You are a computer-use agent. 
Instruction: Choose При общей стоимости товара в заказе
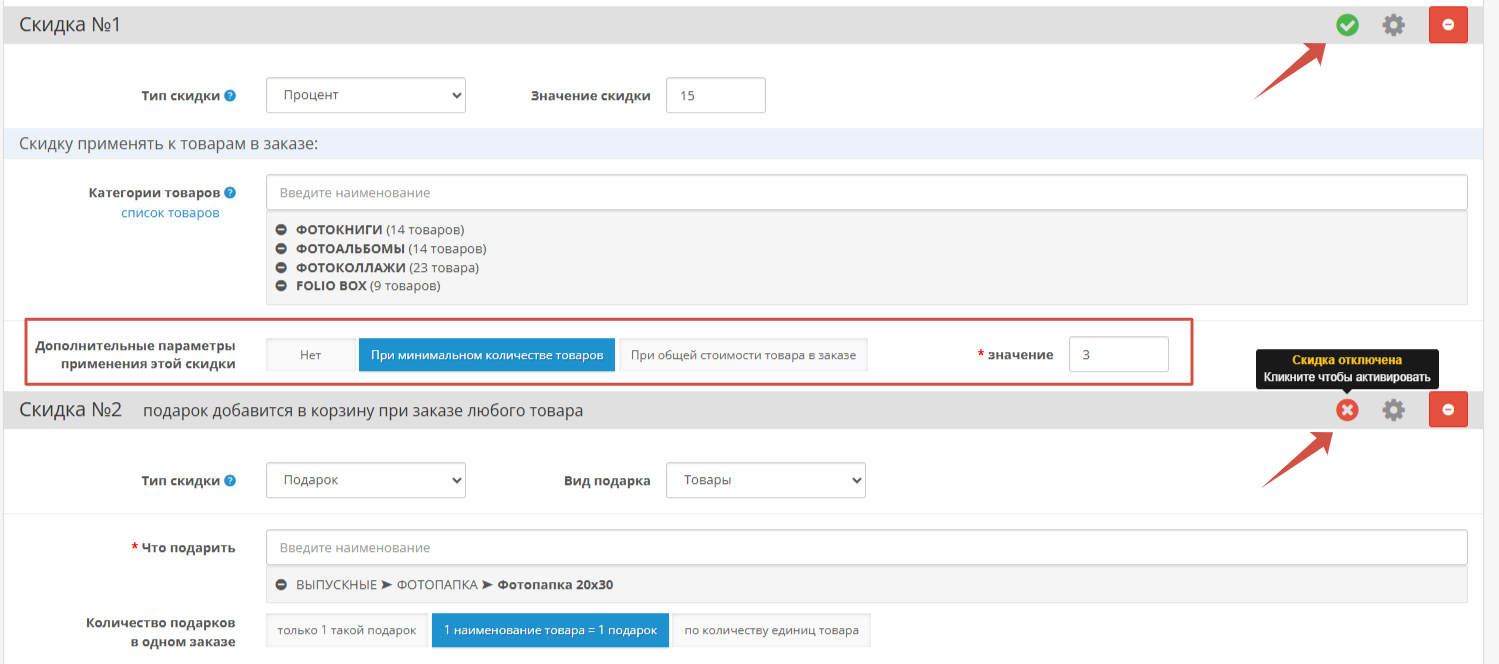click(743, 355)
